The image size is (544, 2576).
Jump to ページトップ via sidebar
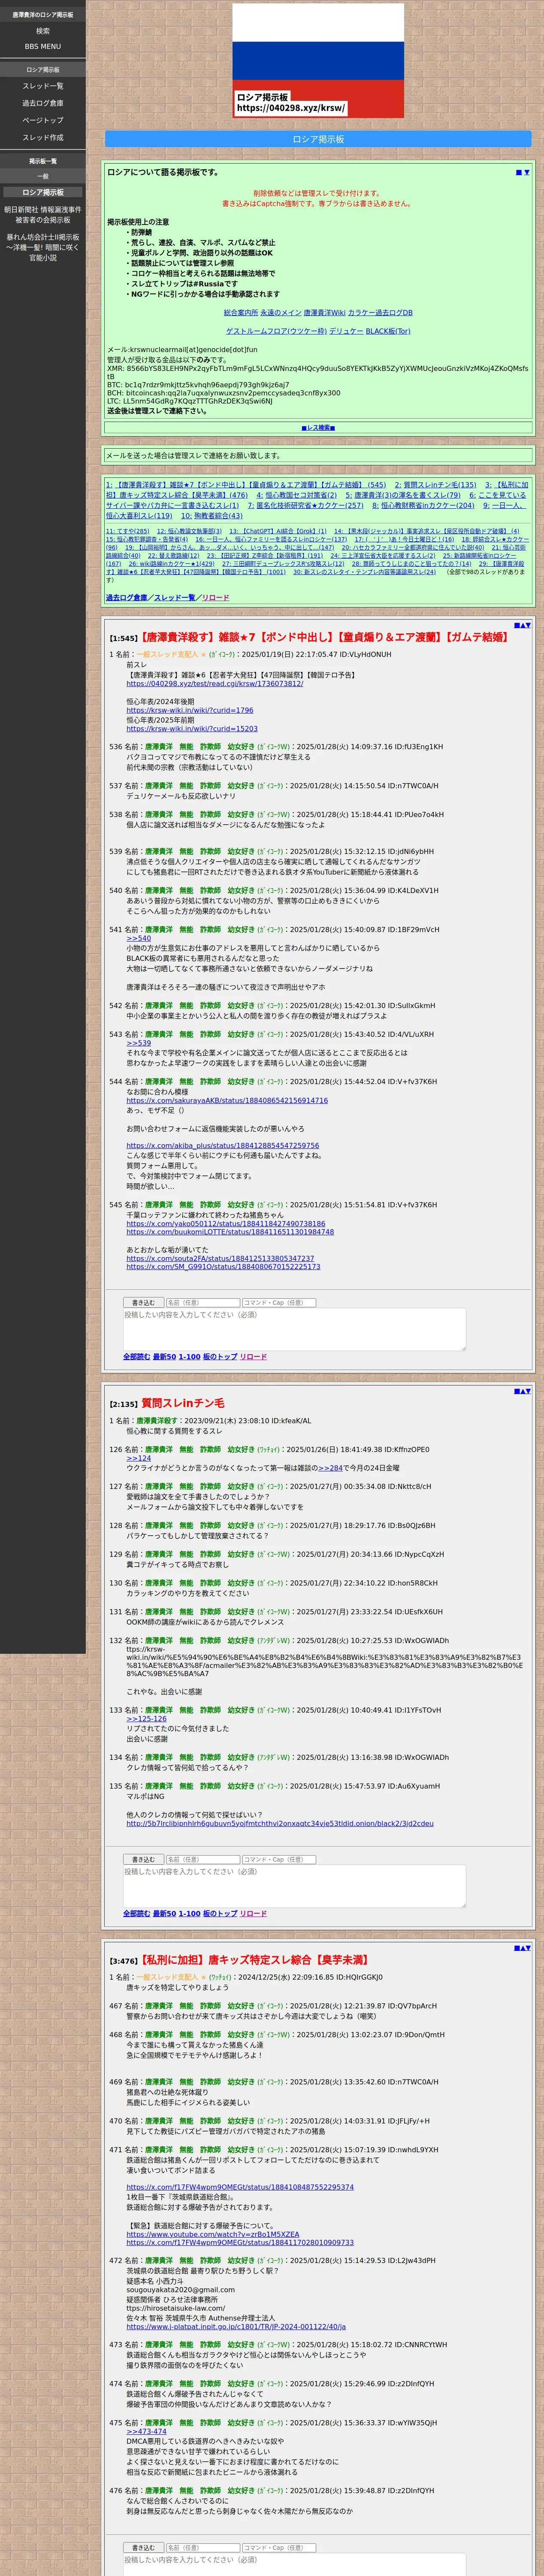[43, 120]
